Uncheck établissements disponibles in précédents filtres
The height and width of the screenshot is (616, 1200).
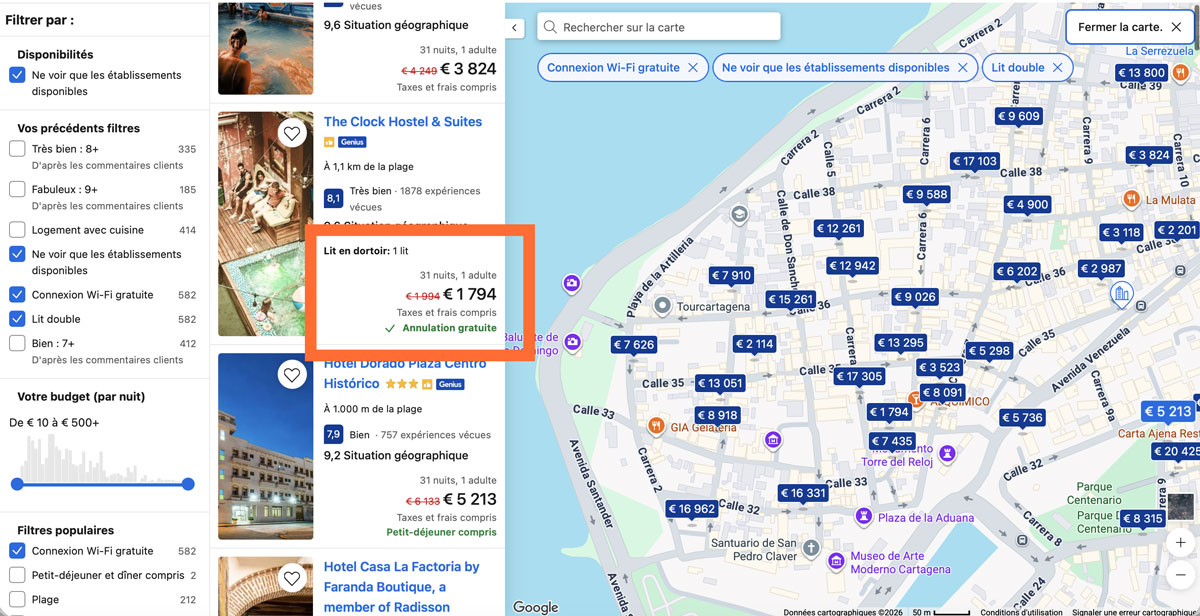click(17, 254)
